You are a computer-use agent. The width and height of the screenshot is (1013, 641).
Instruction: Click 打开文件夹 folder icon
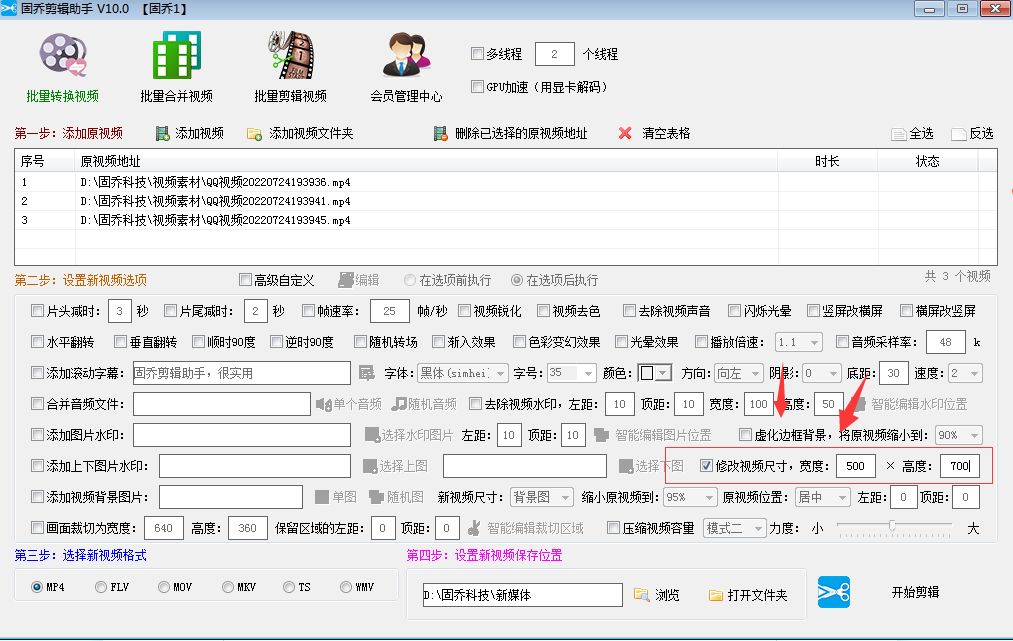715,595
